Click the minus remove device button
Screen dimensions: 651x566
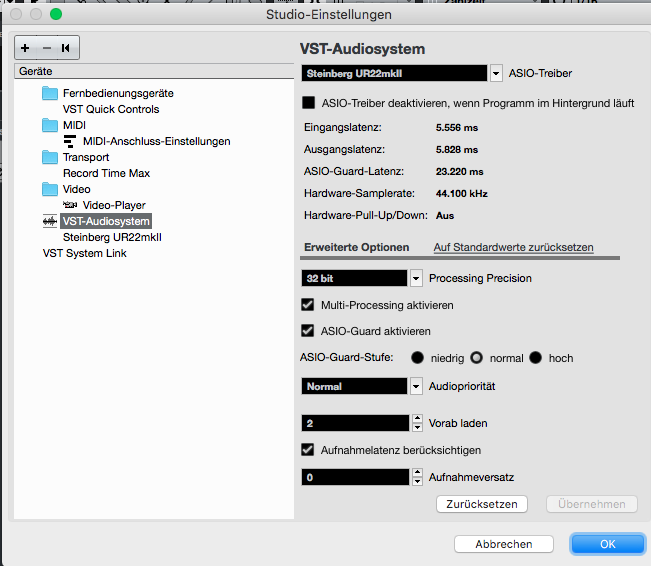click(46, 48)
